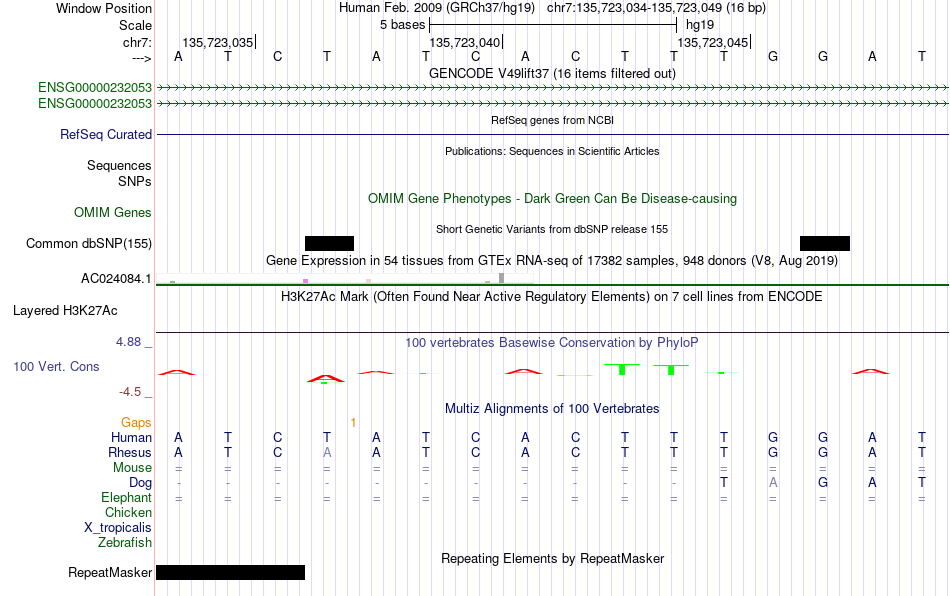
Task: Click the Zebrafish species row label
Action: point(125,543)
